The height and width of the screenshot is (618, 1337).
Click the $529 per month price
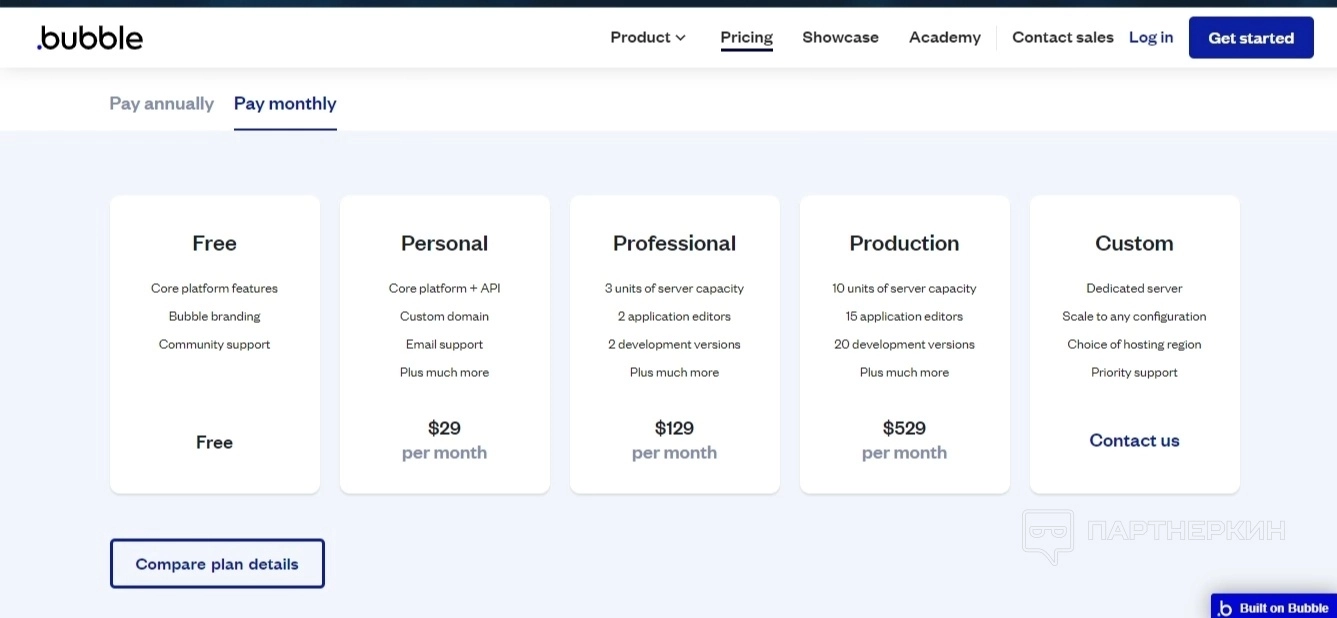(904, 440)
